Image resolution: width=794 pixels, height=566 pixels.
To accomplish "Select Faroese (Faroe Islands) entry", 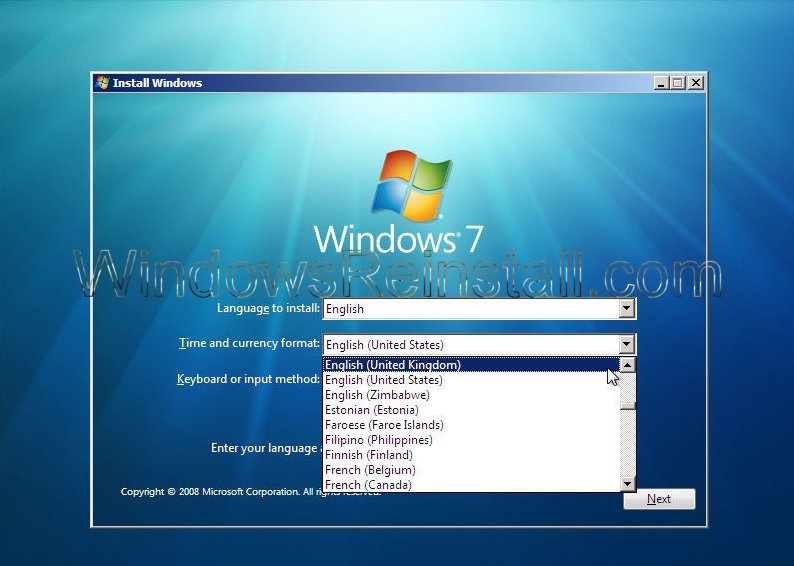I will point(384,425).
